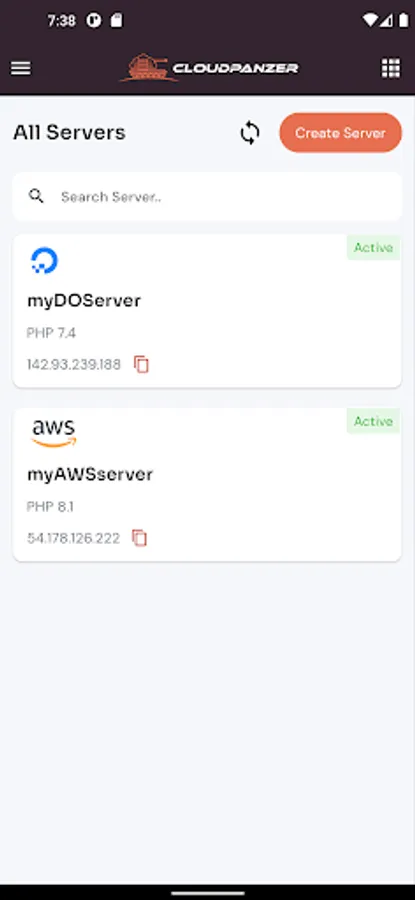Tap the DigitalOcean provider logo

(x=44, y=261)
